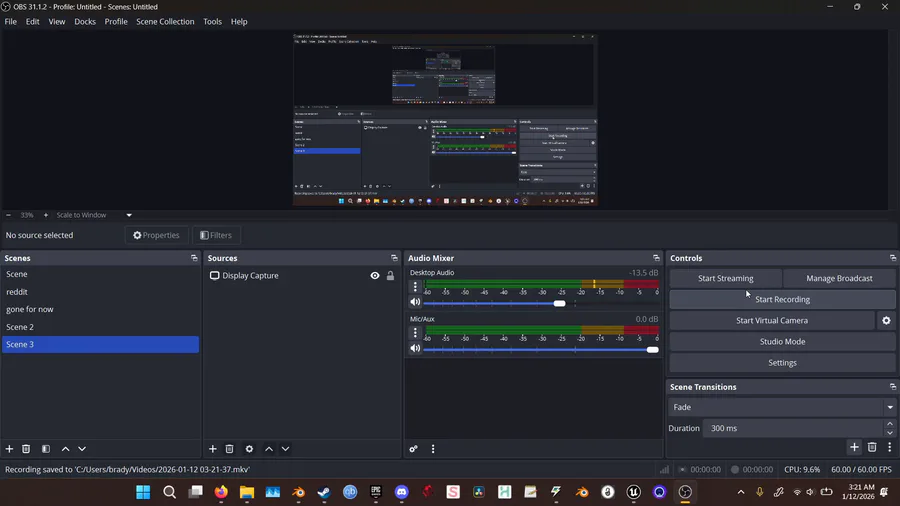Open advanced audio properties gears icon

tap(413, 449)
